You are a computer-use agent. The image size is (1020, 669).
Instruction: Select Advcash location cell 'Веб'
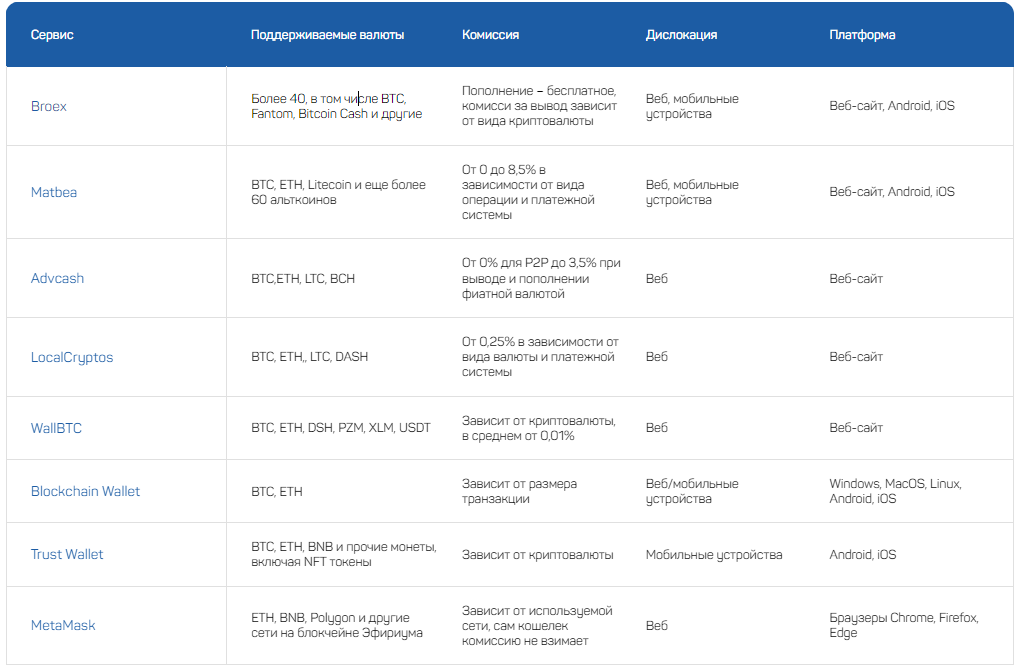[x=656, y=279]
